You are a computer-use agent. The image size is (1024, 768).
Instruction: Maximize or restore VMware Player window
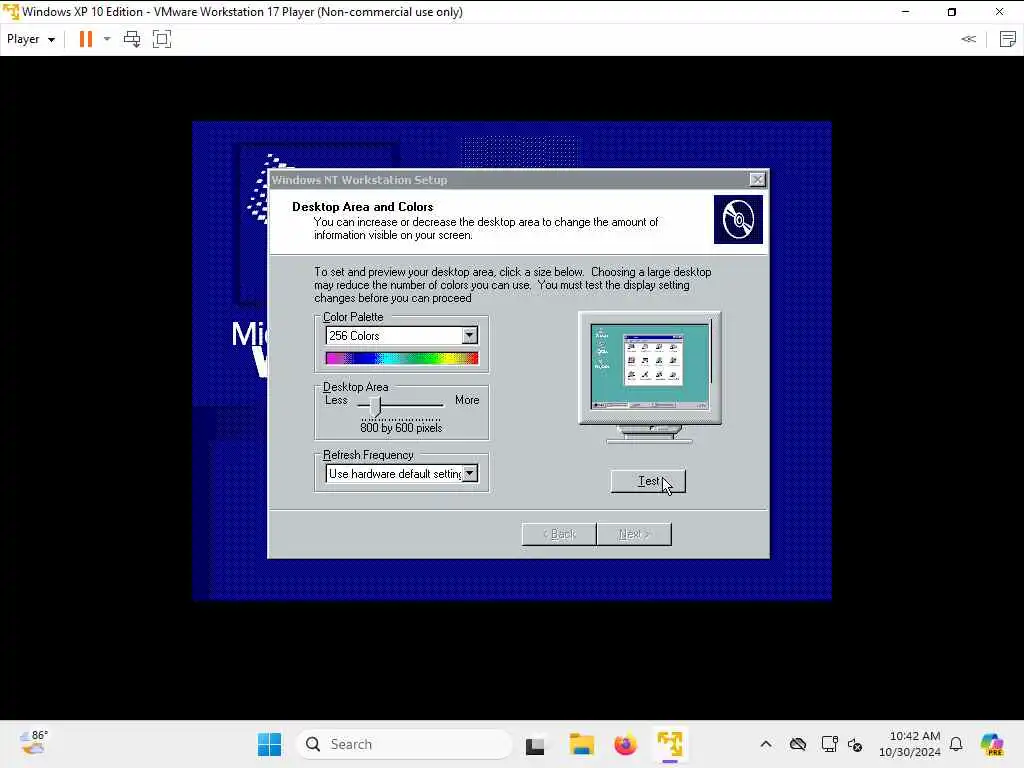tap(952, 12)
